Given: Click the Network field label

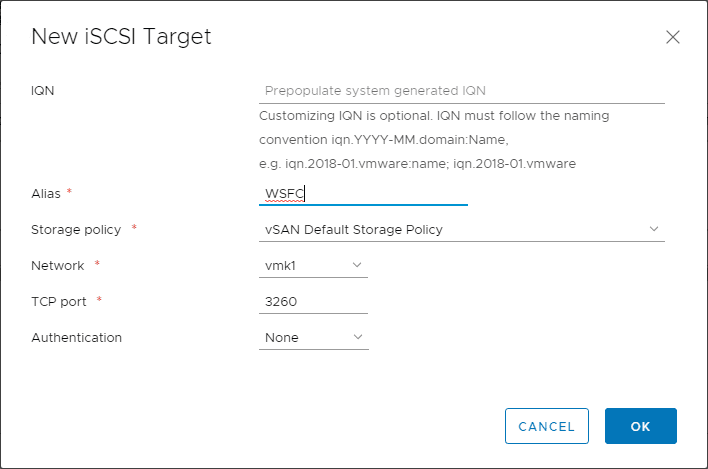Looking at the screenshot, I should tap(58, 265).
